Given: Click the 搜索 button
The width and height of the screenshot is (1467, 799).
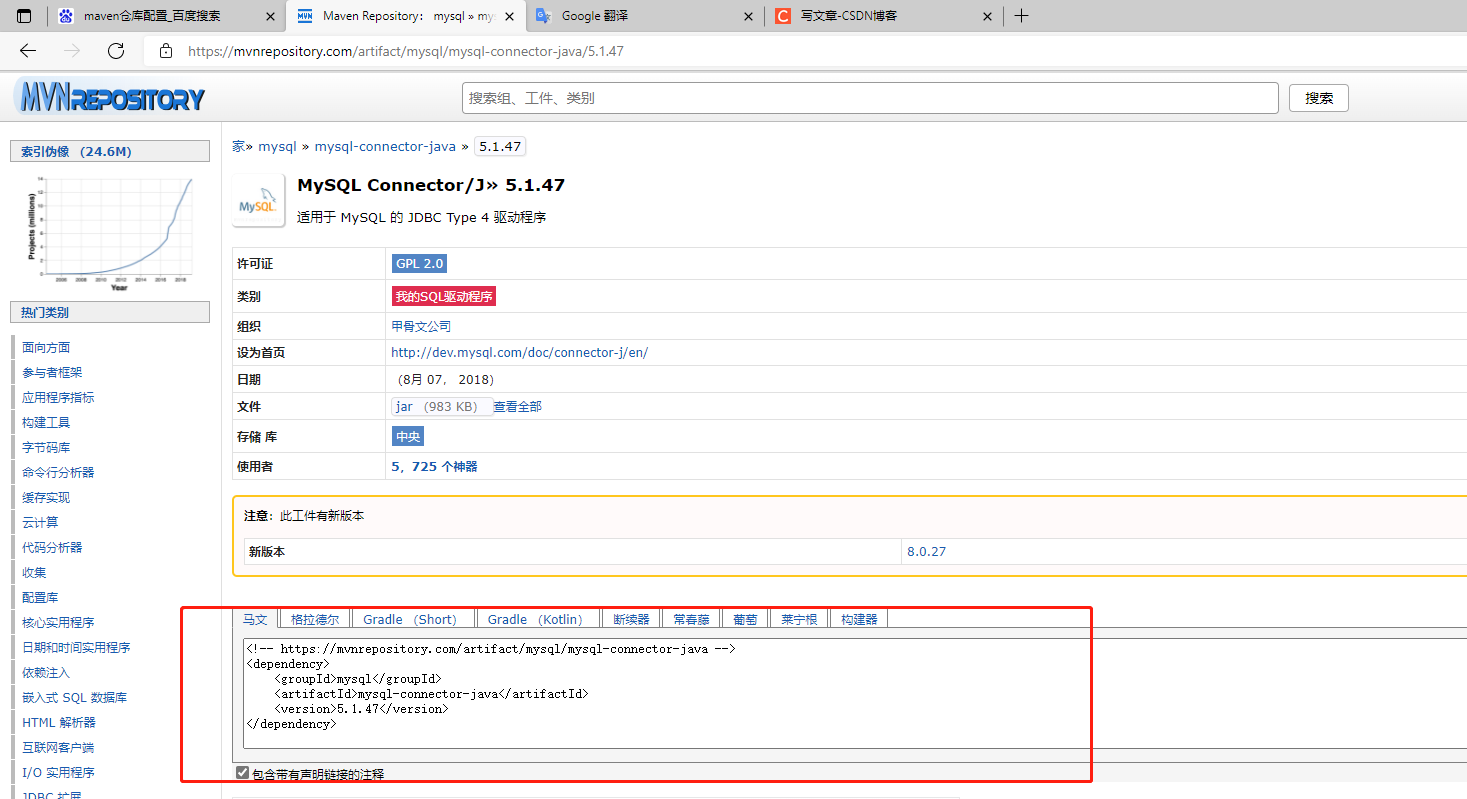Looking at the screenshot, I should 1319,98.
